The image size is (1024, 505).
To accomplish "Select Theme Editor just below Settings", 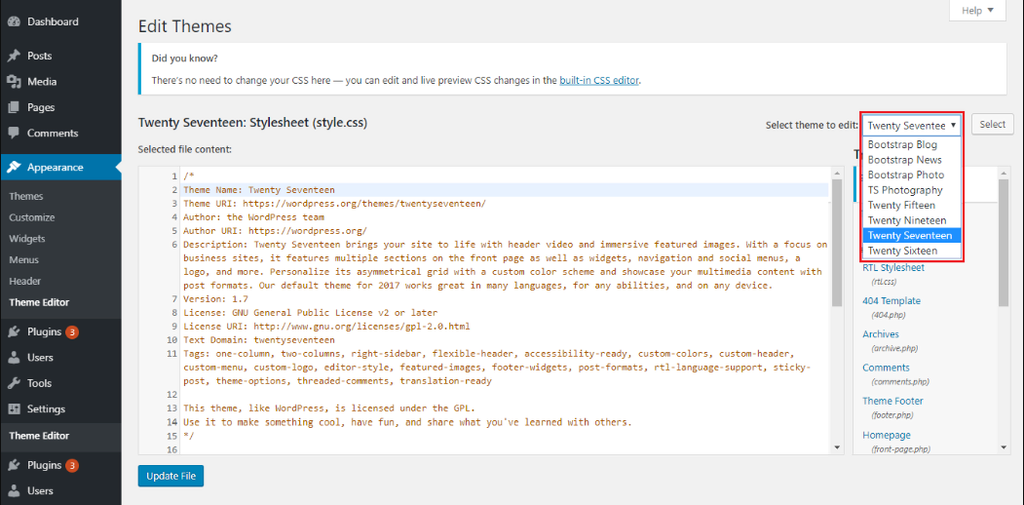I will pos(39,436).
